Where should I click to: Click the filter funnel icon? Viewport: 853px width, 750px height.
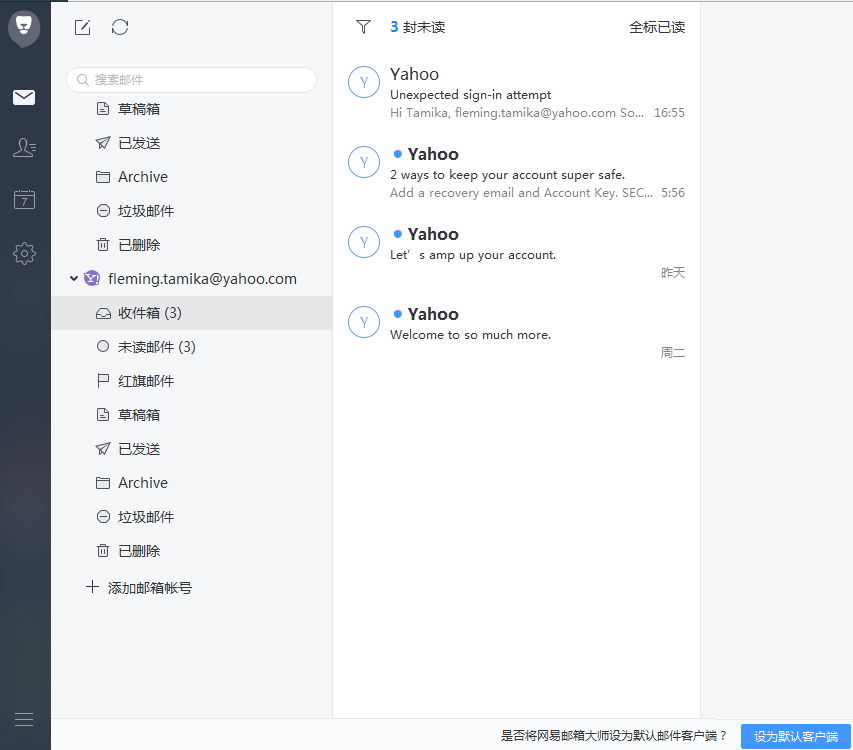363,27
